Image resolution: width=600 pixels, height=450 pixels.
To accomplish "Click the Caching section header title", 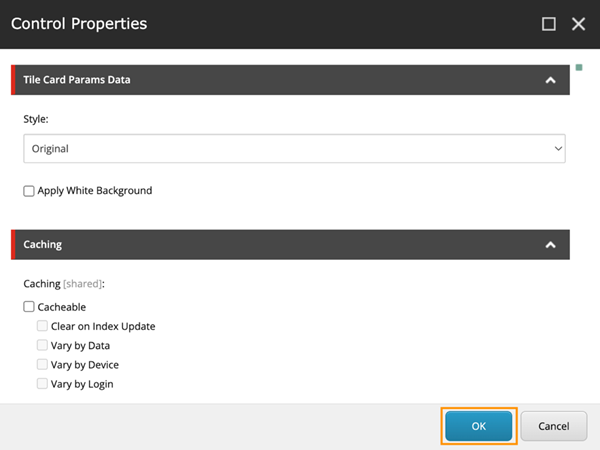I will (x=43, y=244).
